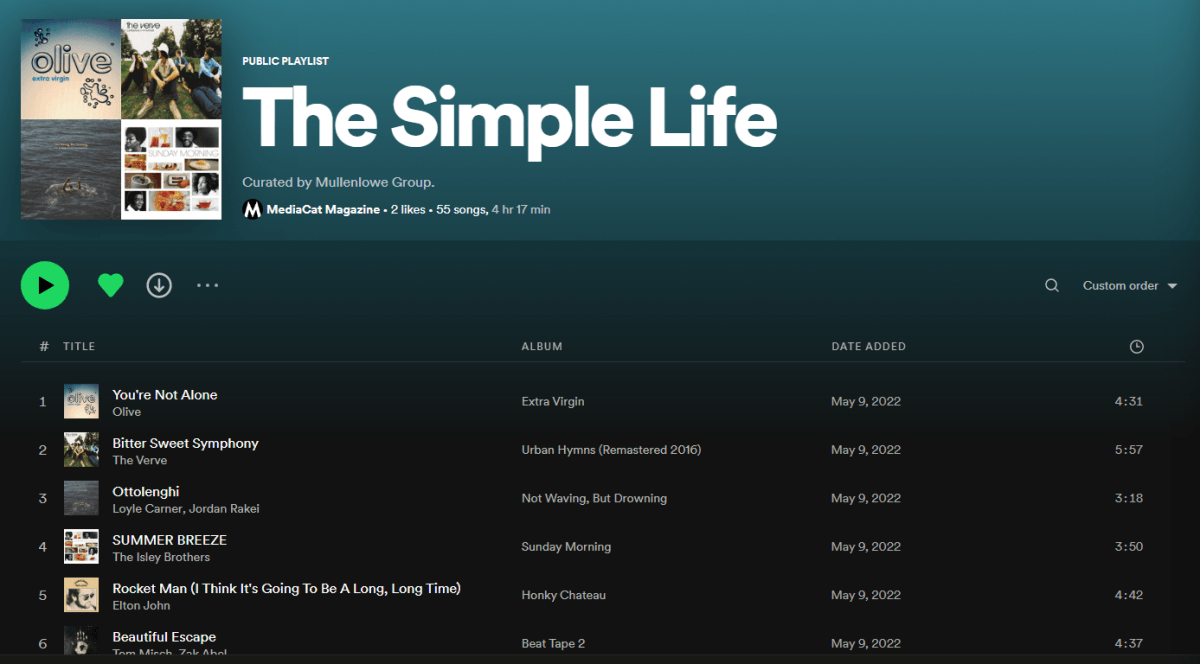
Task: Open the three-dot more options menu
Action: (207, 285)
